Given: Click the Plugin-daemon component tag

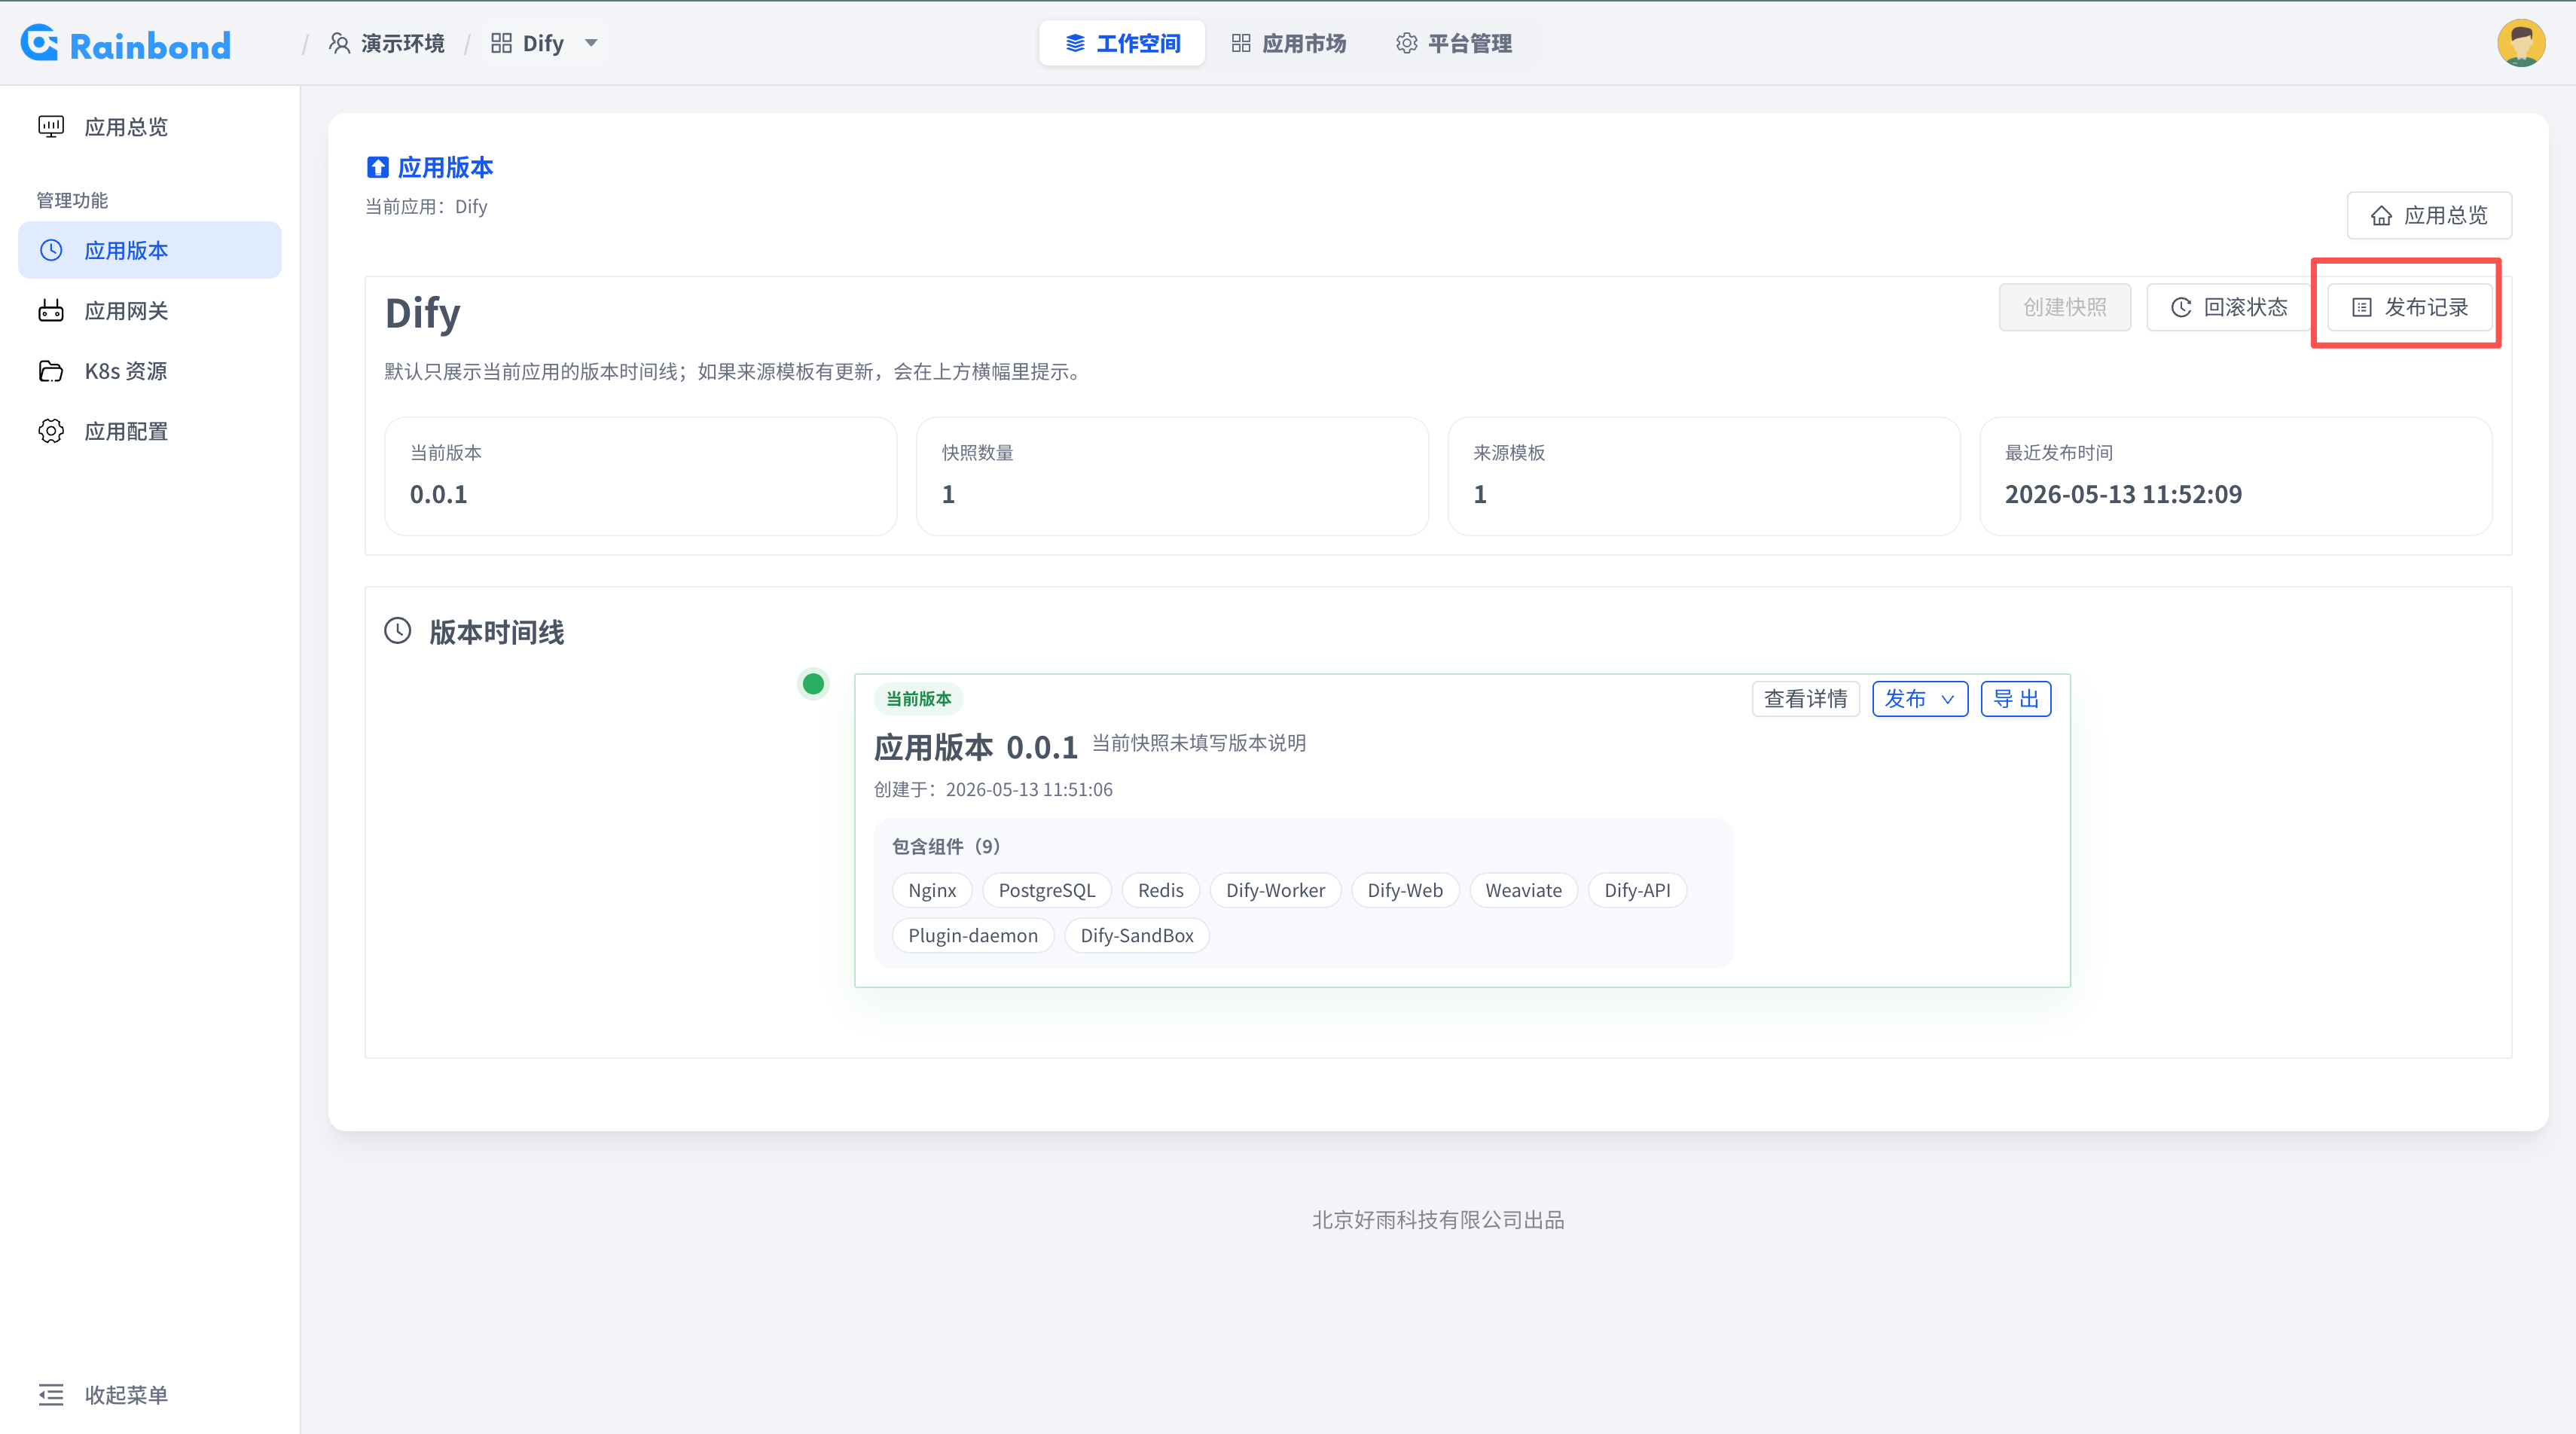Looking at the screenshot, I should pyautogui.click(x=973, y=935).
